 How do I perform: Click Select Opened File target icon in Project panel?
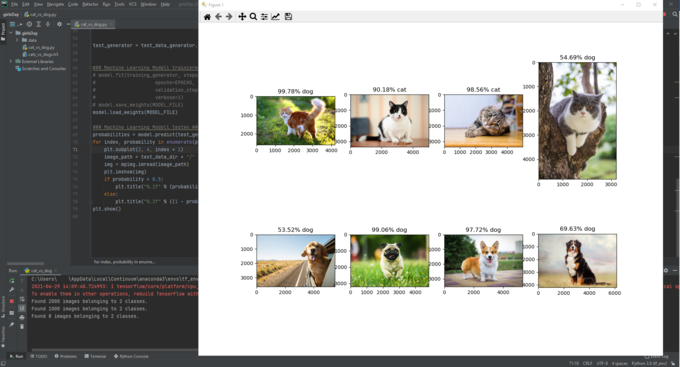[29, 24]
